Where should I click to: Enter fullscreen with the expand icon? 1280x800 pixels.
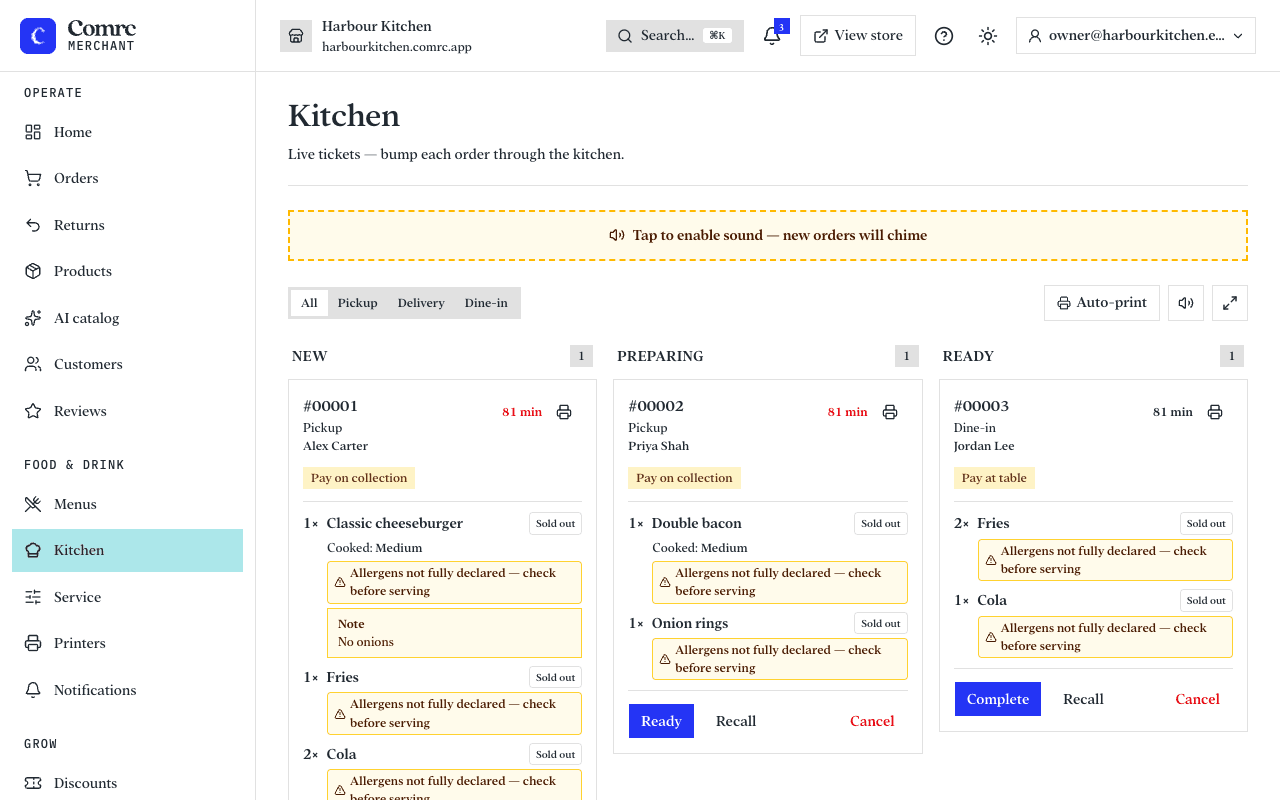(x=1230, y=303)
